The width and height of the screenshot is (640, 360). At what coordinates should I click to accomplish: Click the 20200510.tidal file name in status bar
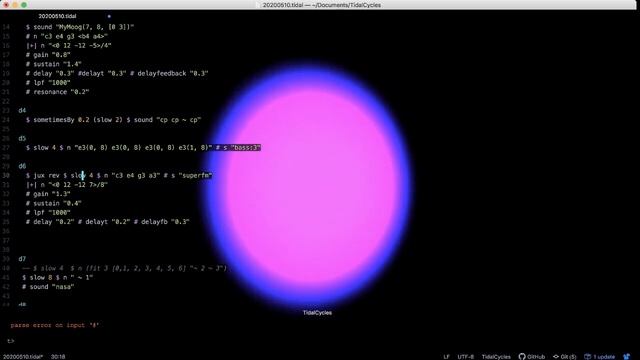pyautogui.click(x=22, y=356)
